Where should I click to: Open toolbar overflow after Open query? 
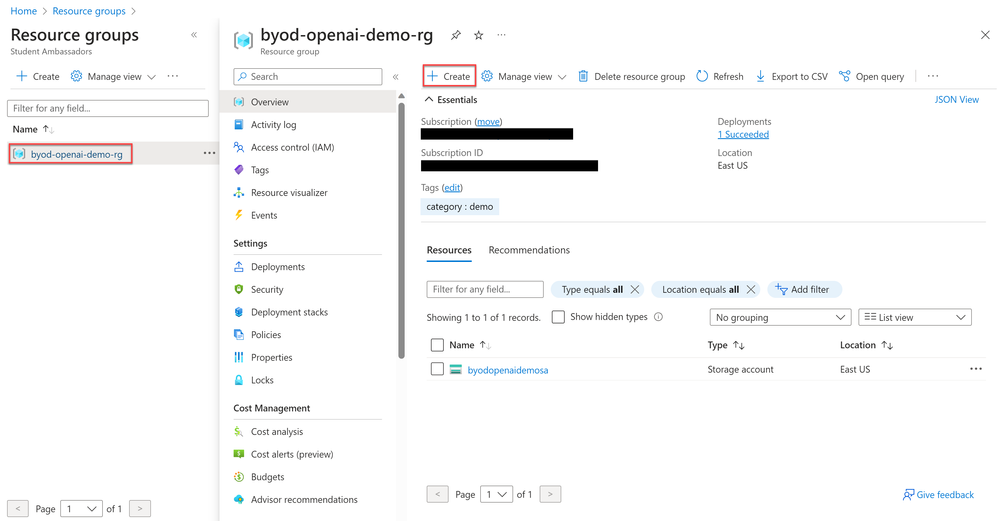933,76
